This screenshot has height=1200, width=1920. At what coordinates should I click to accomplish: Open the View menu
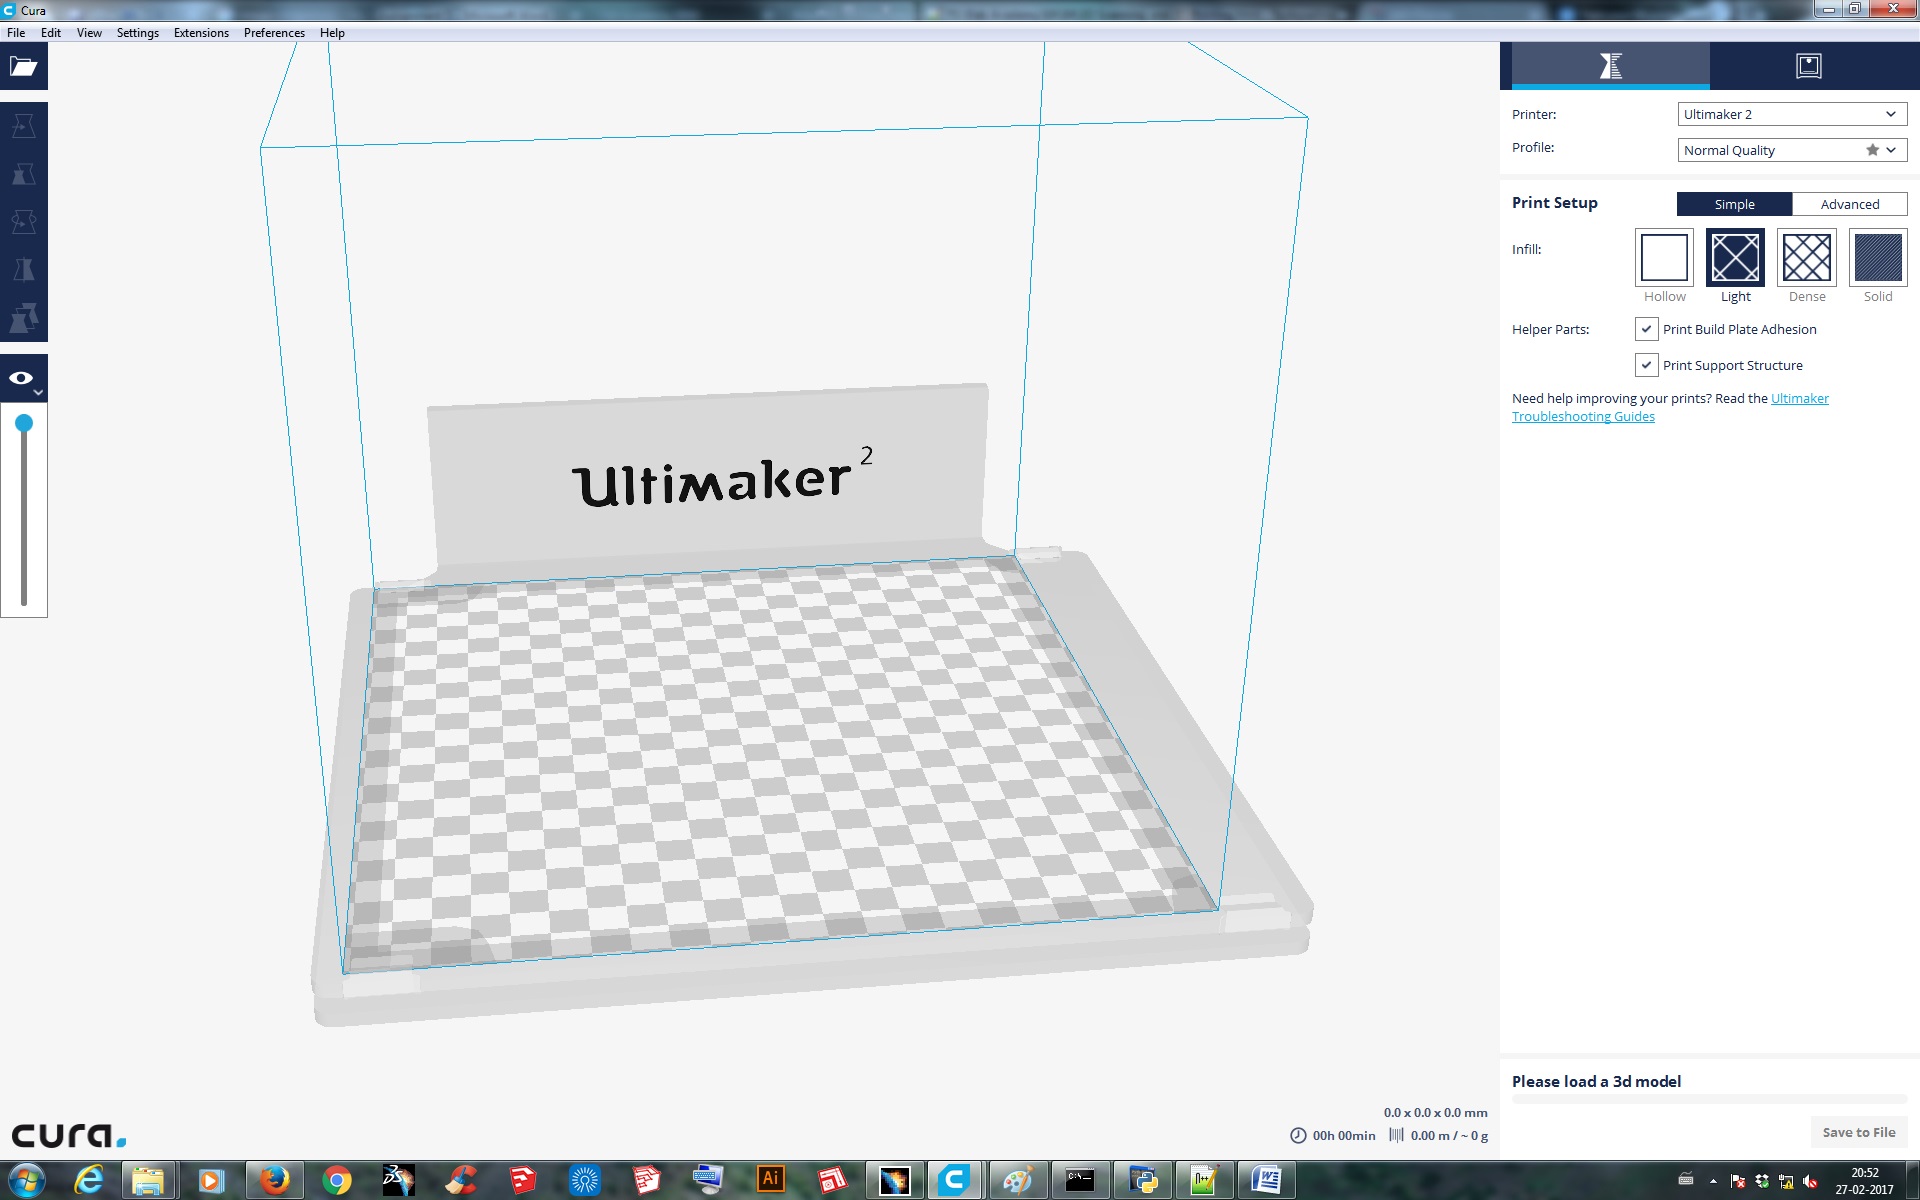coord(89,33)
